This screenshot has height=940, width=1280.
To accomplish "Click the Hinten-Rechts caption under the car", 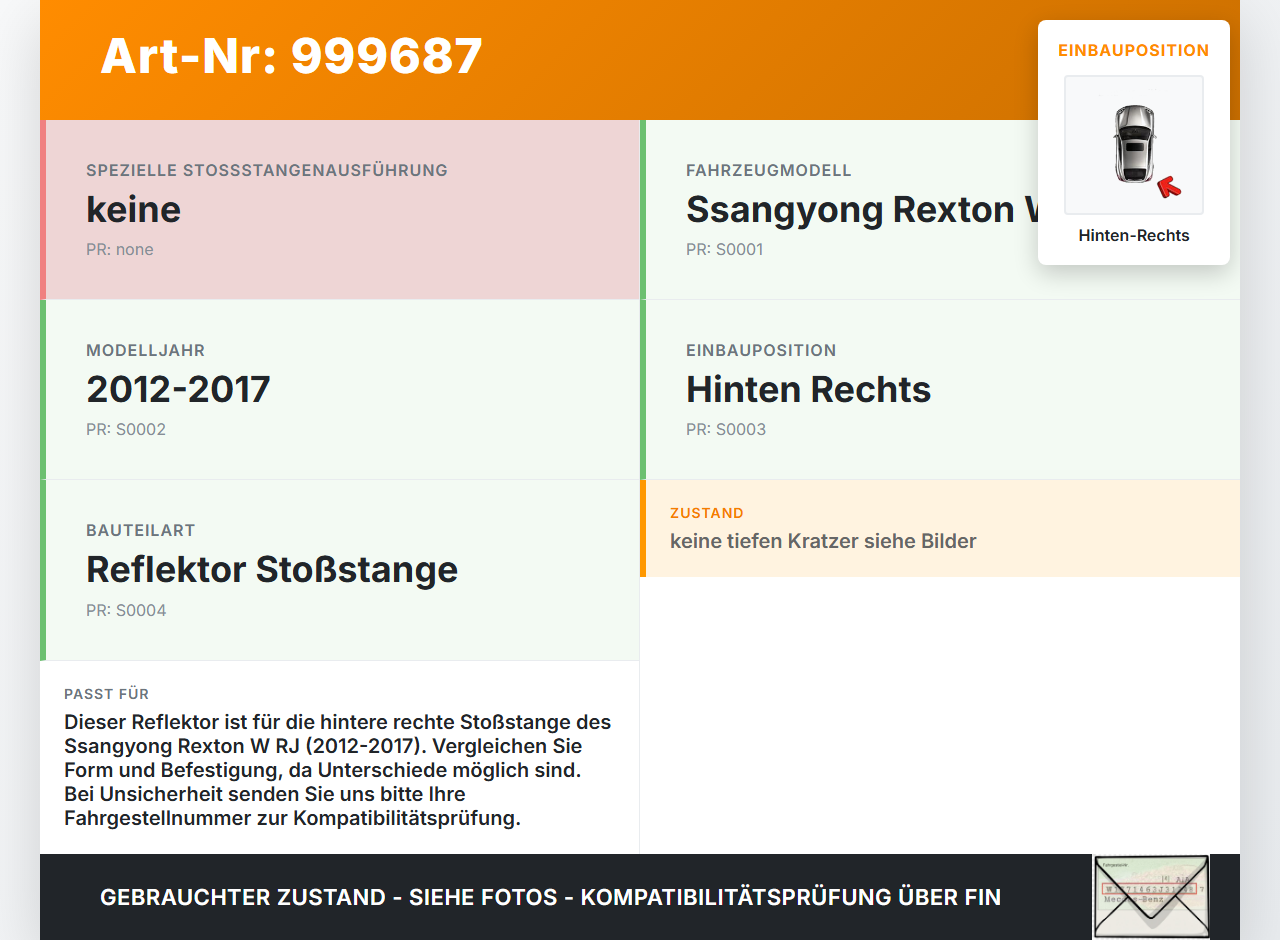I will click(1134, 236).
